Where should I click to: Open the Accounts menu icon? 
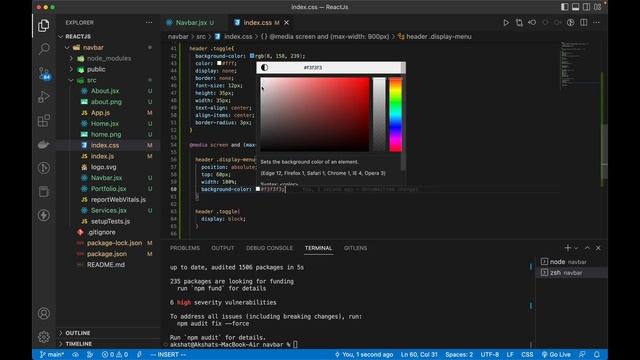click(44, 313)
